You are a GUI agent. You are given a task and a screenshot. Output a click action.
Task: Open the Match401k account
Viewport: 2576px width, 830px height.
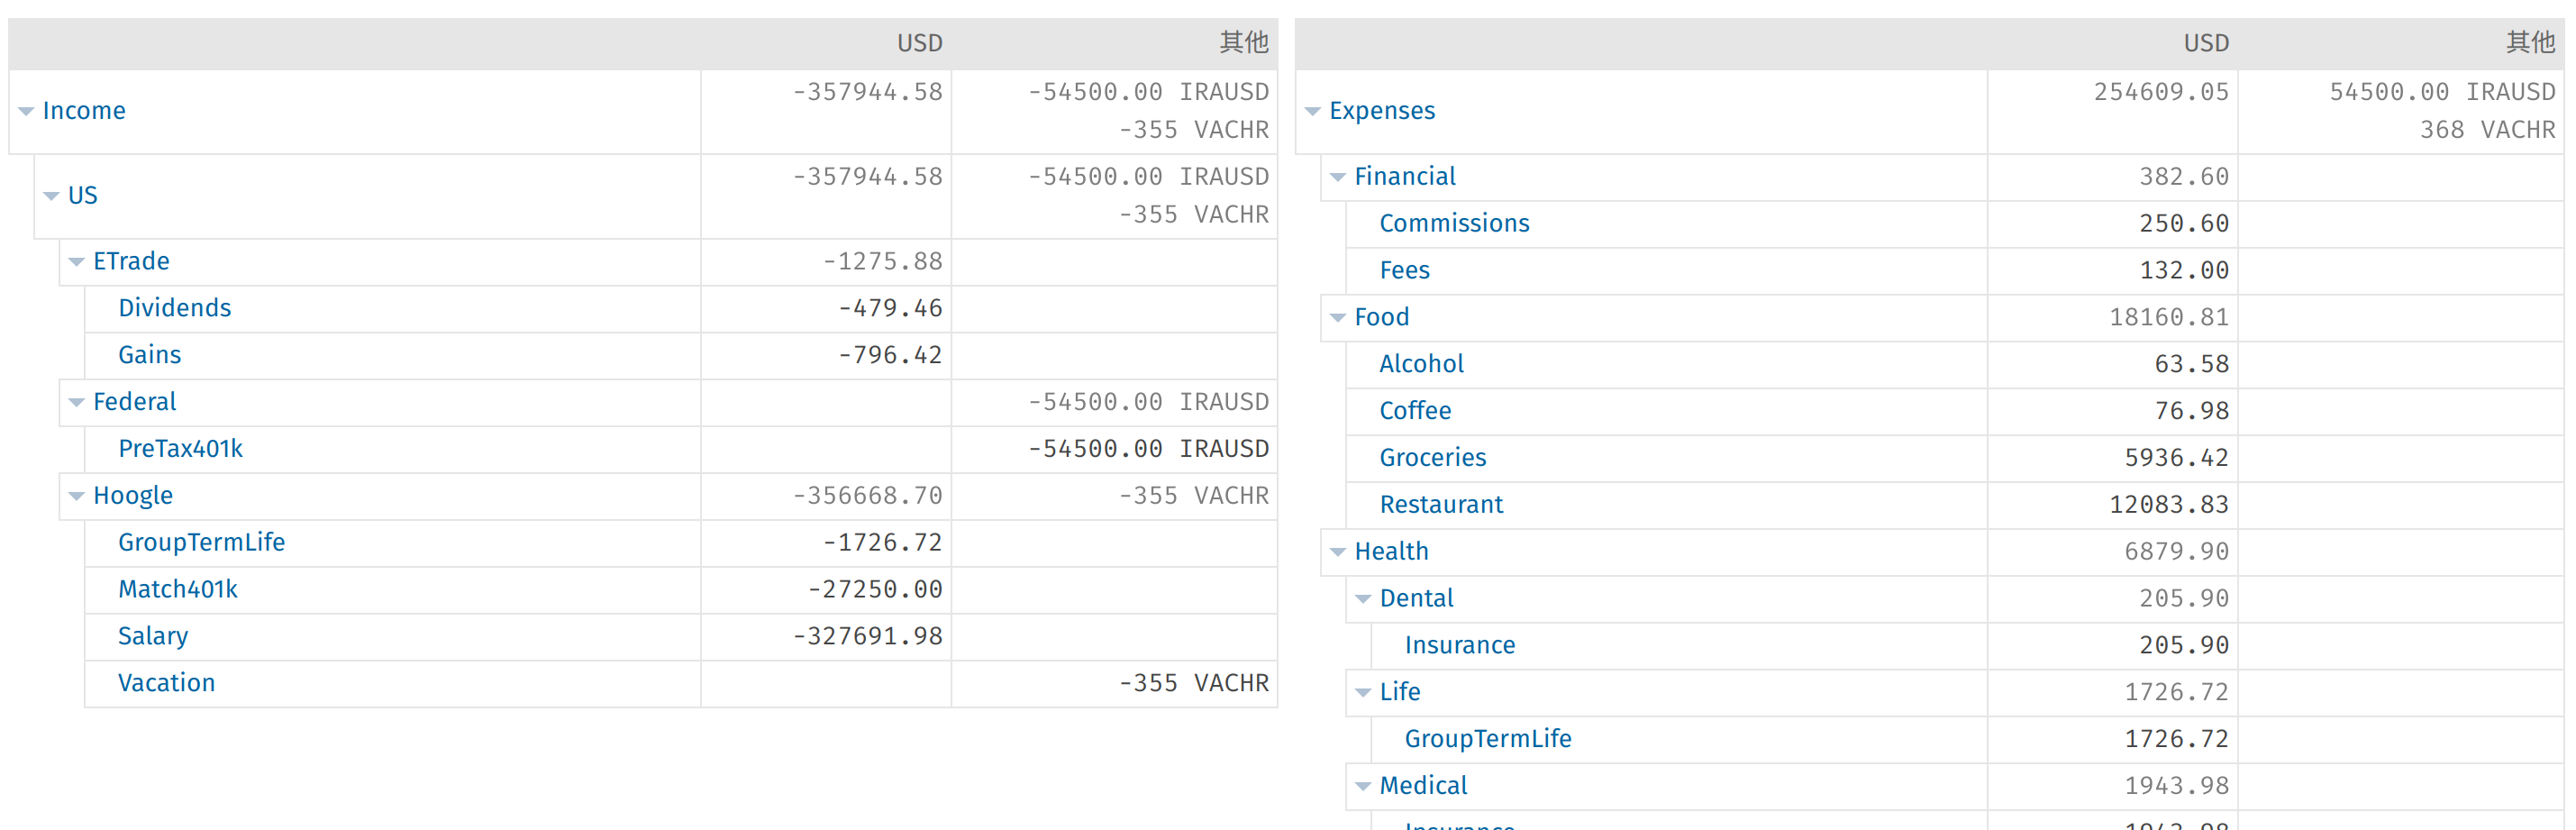(177, 590)
